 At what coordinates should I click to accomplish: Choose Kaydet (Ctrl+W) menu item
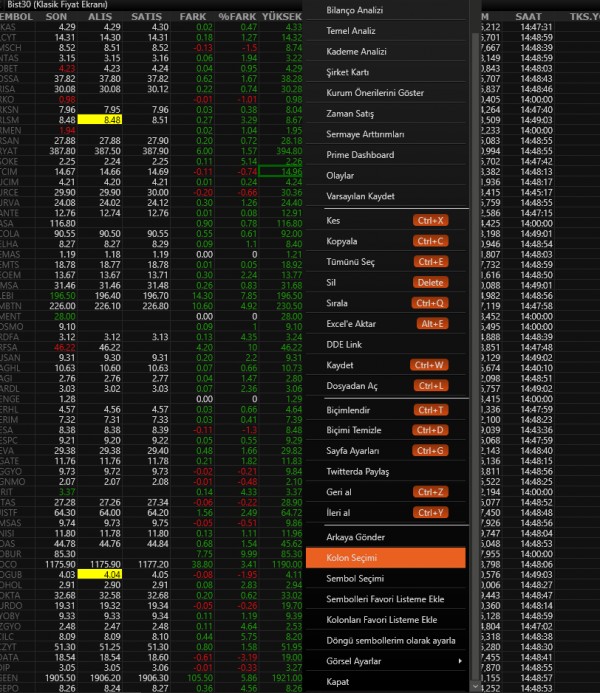pyautogui.click(x=385, y=365)
